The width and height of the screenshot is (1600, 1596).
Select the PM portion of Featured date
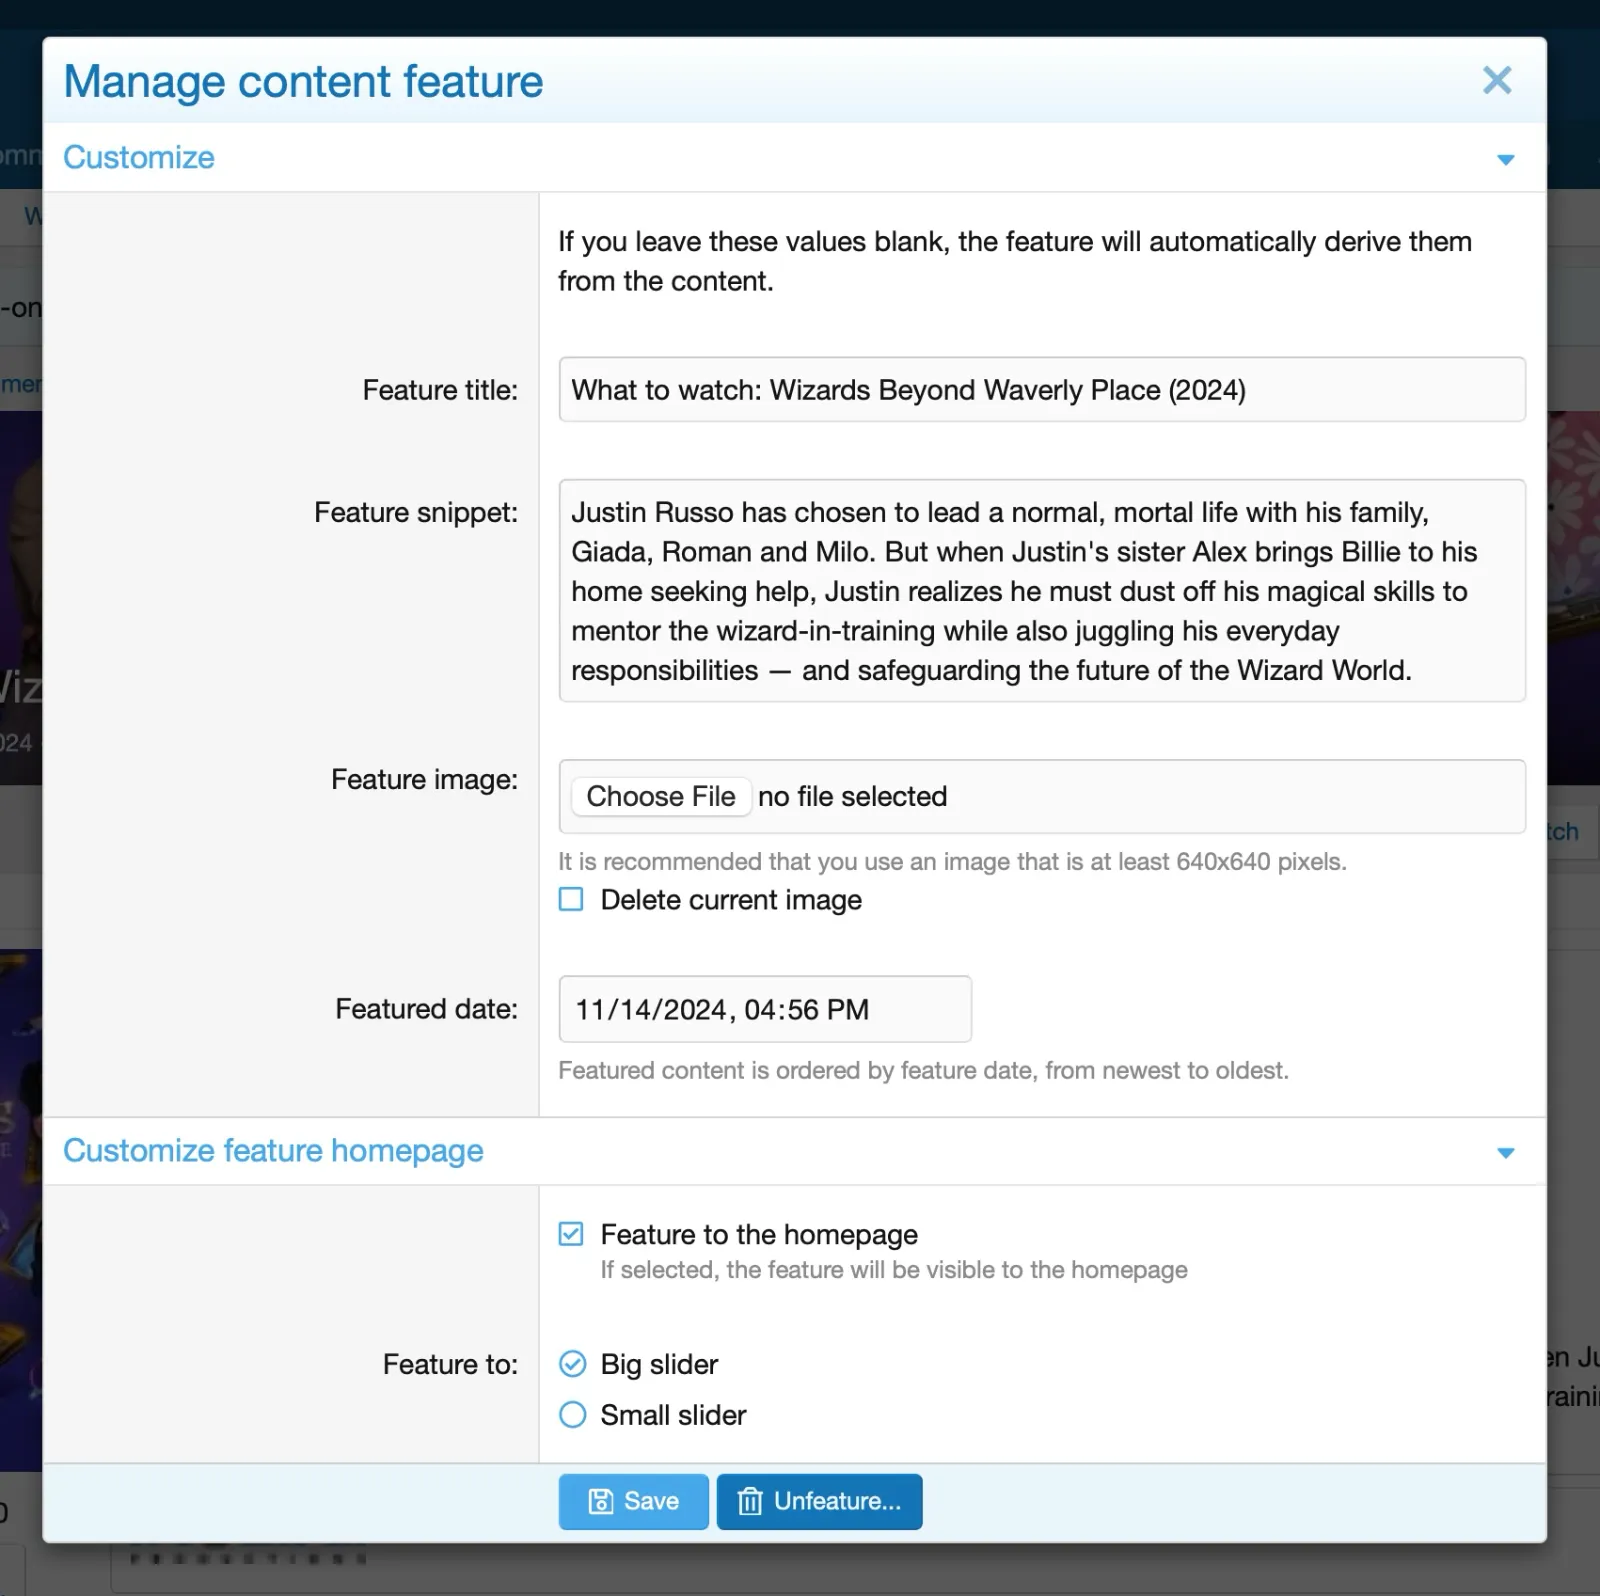tap(848, 1010)
